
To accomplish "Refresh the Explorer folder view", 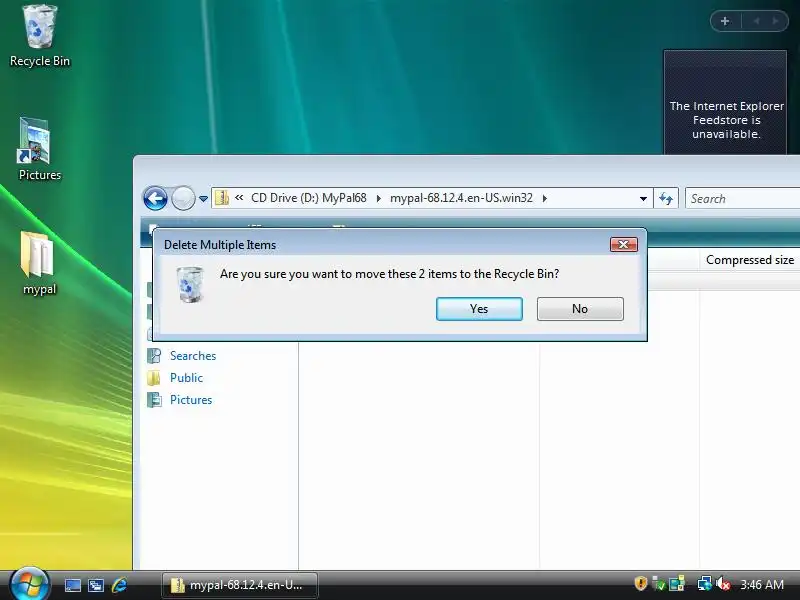I will [666, 198].
